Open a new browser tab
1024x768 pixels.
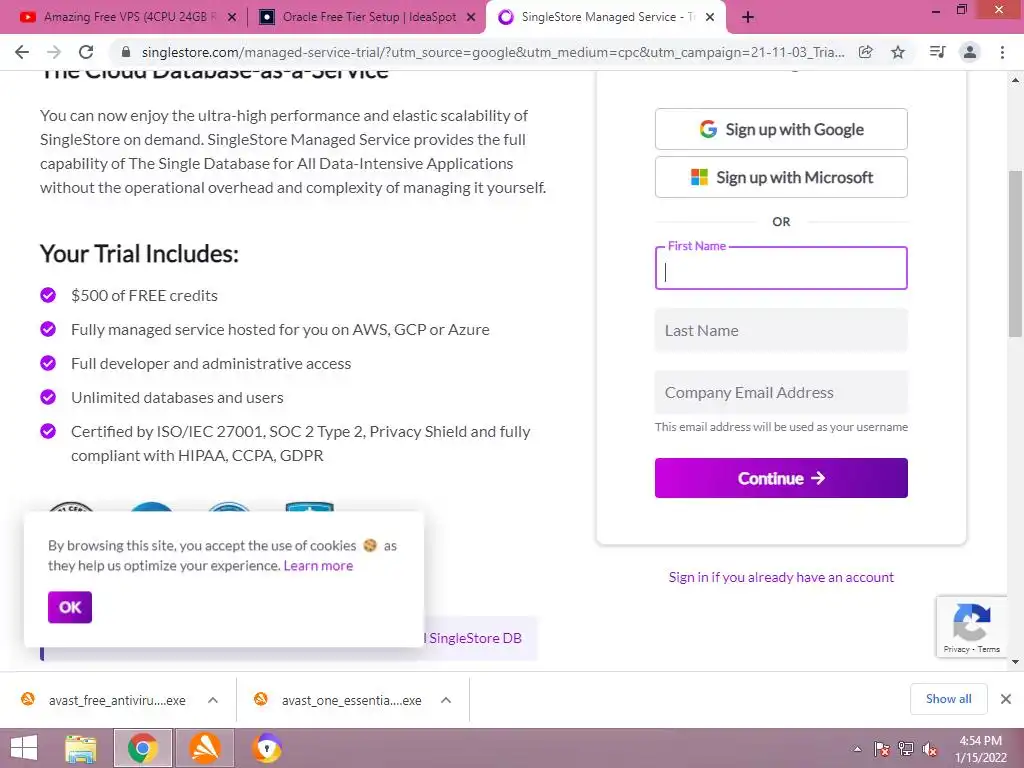coord(748,17)
